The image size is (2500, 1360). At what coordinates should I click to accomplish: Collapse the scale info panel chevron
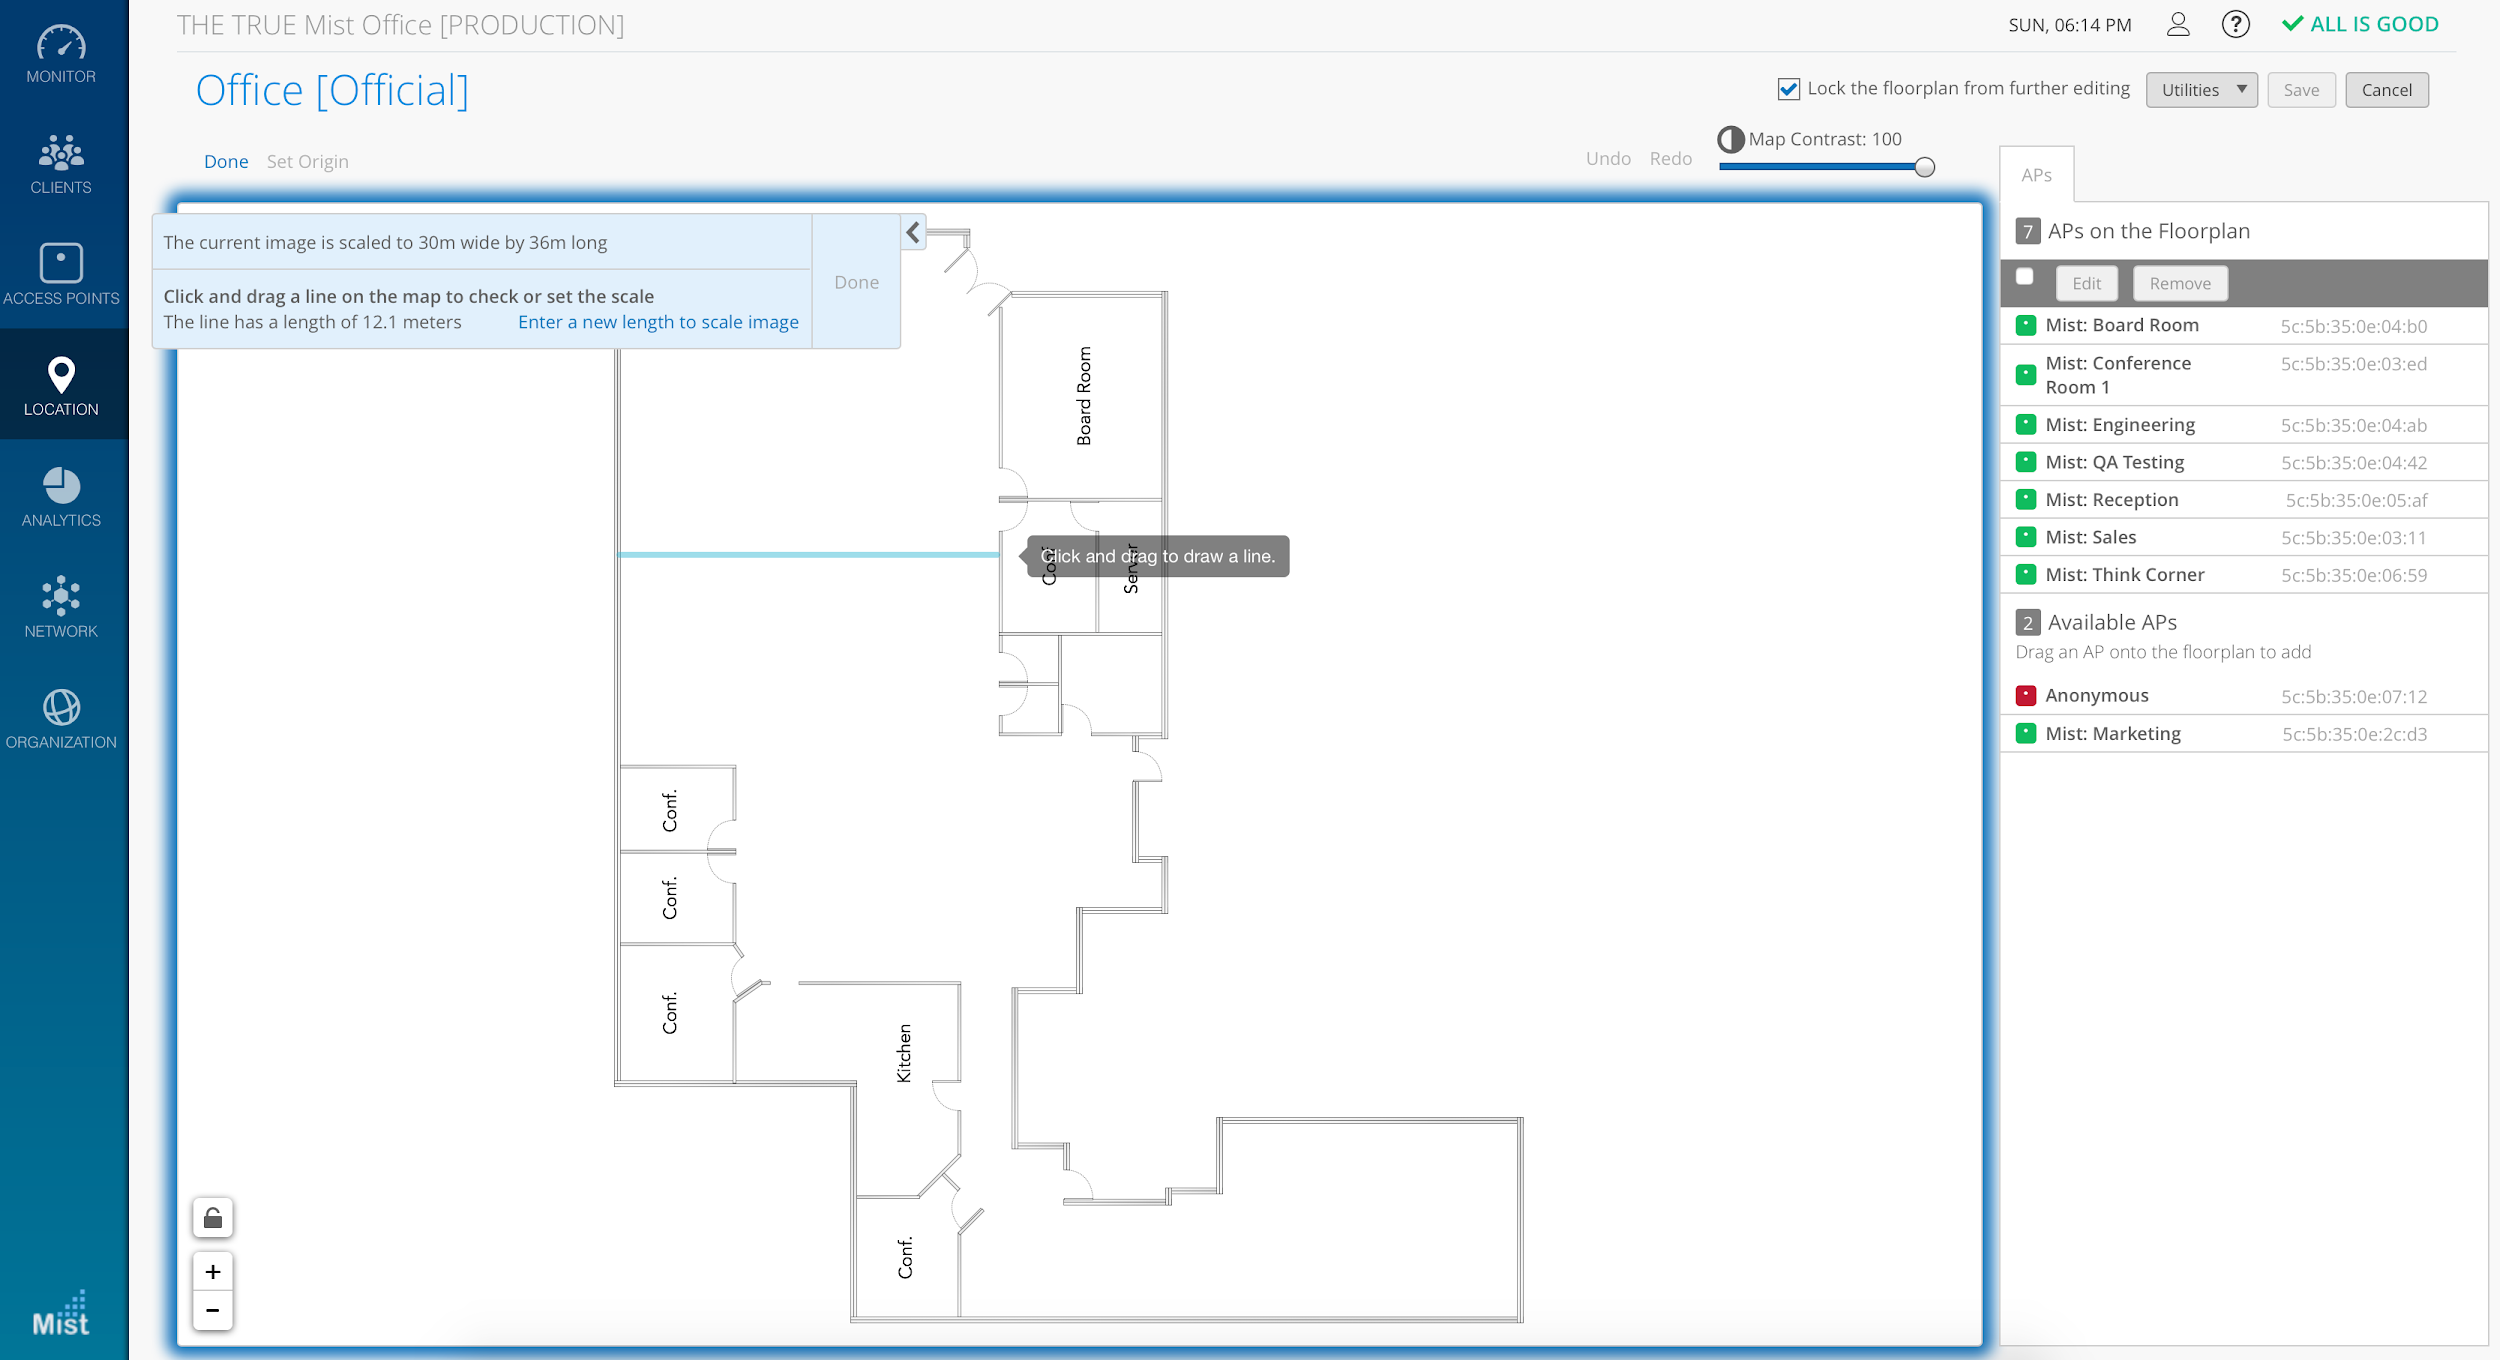click(913, 233)
